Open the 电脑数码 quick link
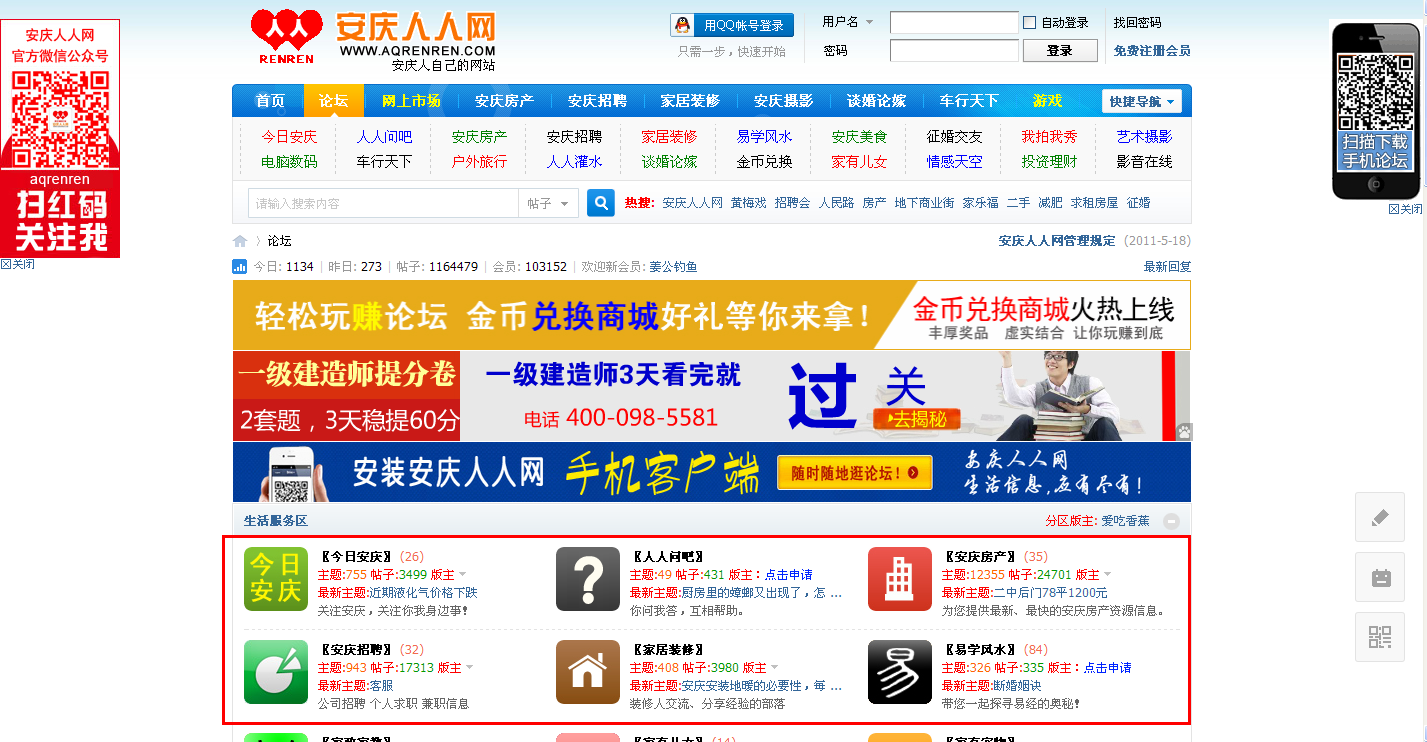Screen dimensions: 1427x742 [289, 162]
